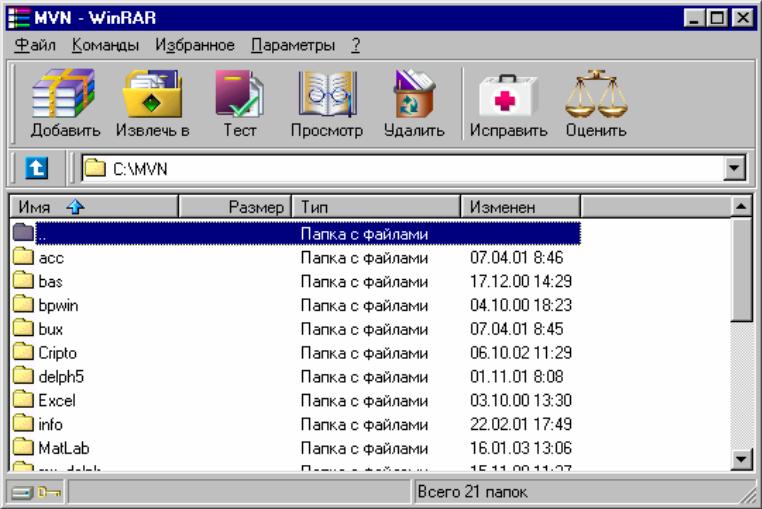This screenshot has height=509, width=762.
Task: Click the parent folder ".." icon
Action: 23,232
